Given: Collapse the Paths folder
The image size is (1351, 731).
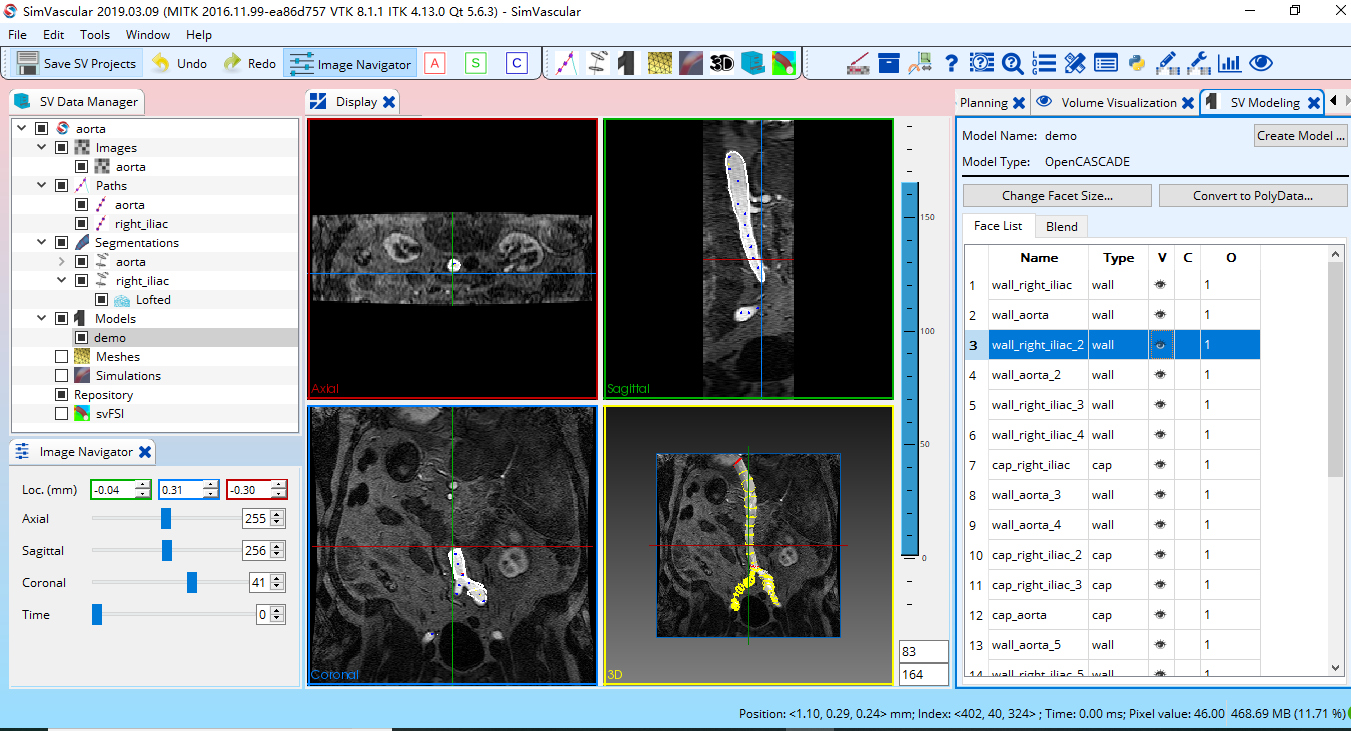Looking at the screenshot, I should click(x=41, y=186).
